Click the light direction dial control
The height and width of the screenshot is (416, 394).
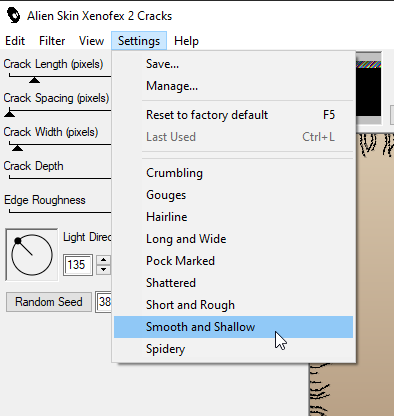coord(32,255)
